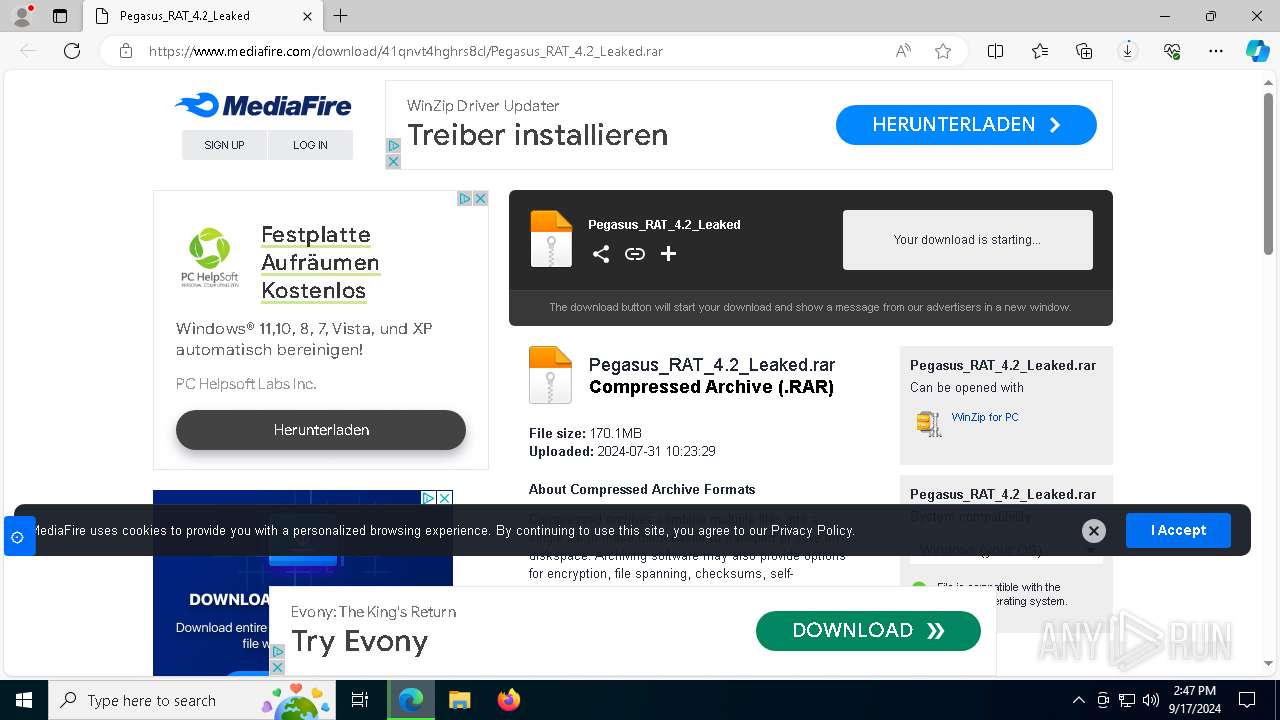Open the Favorites list icon
The width and height of the screenshot is (1280, 720).
click(x=1040, y=51)
